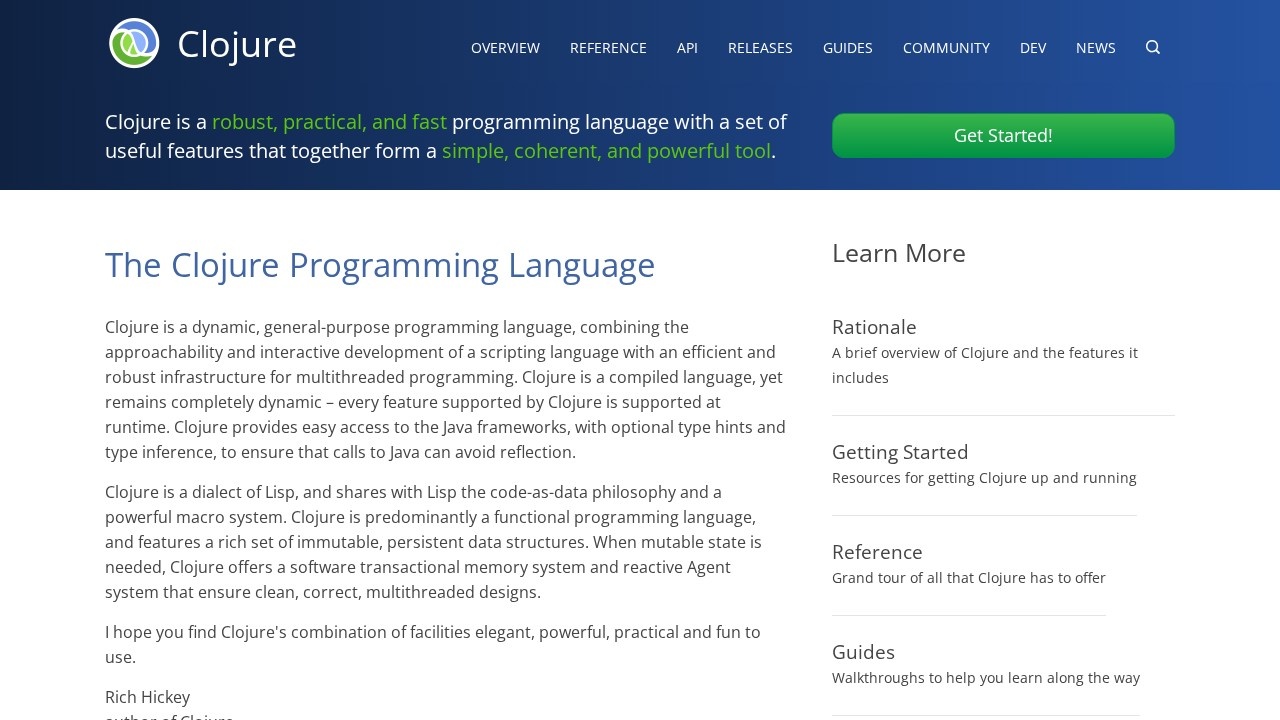1280x720 pixels.
Task: Open the Reference link under Learn More
Action: pos(877,552)
